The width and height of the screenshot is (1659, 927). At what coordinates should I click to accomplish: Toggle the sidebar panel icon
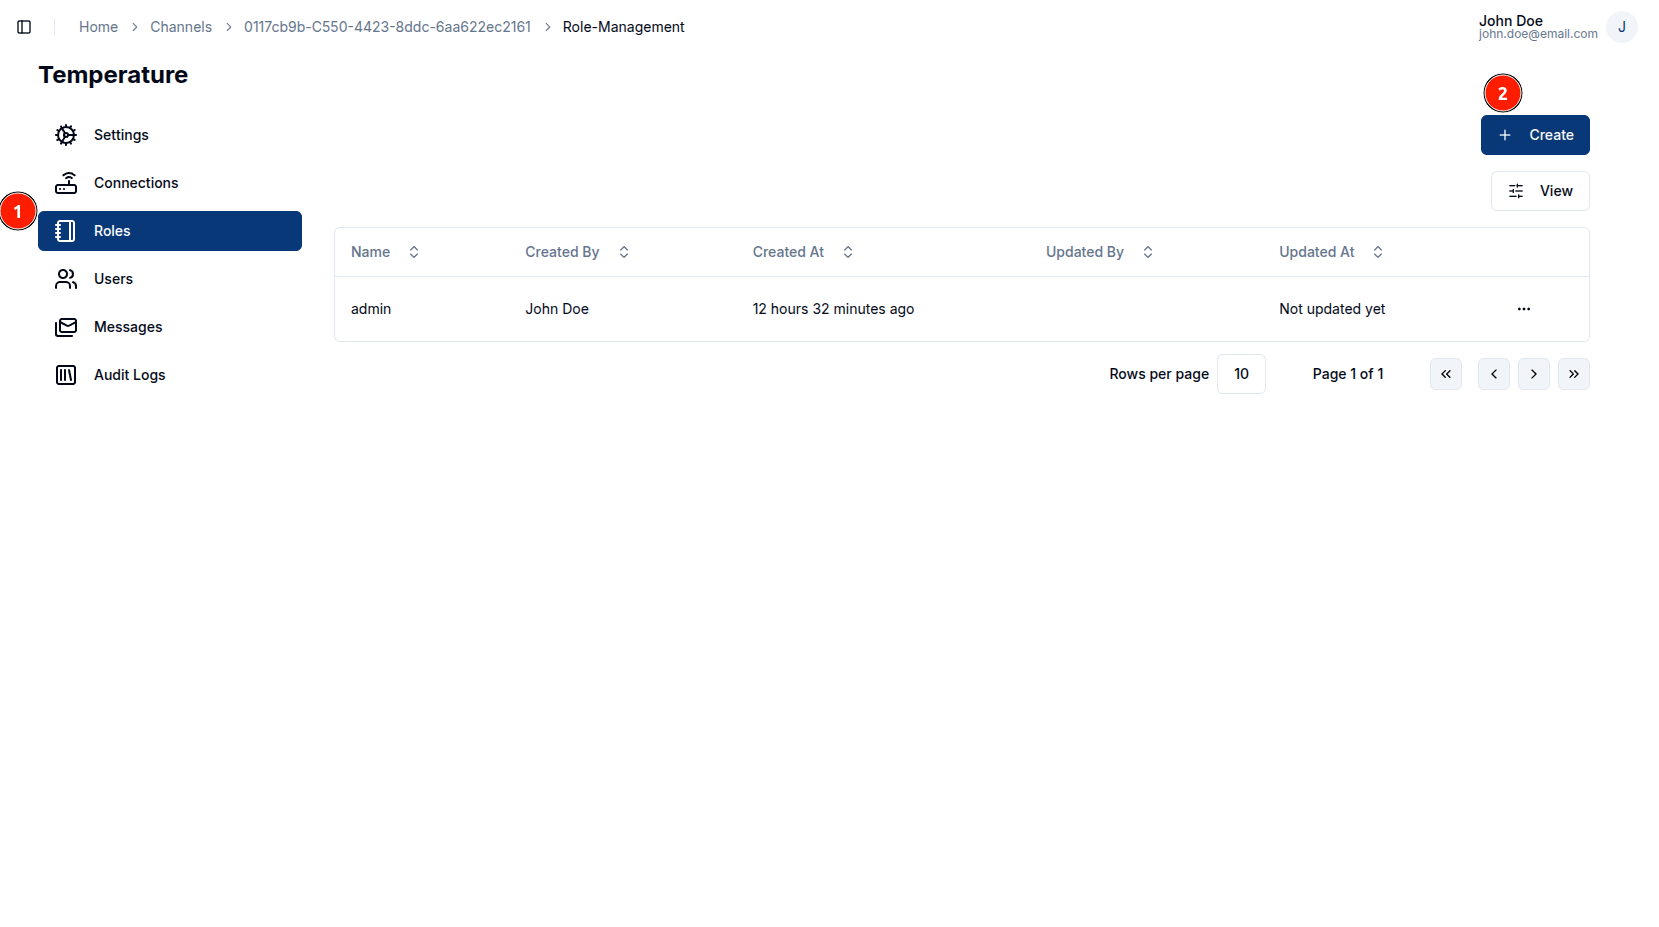(24, 27)
